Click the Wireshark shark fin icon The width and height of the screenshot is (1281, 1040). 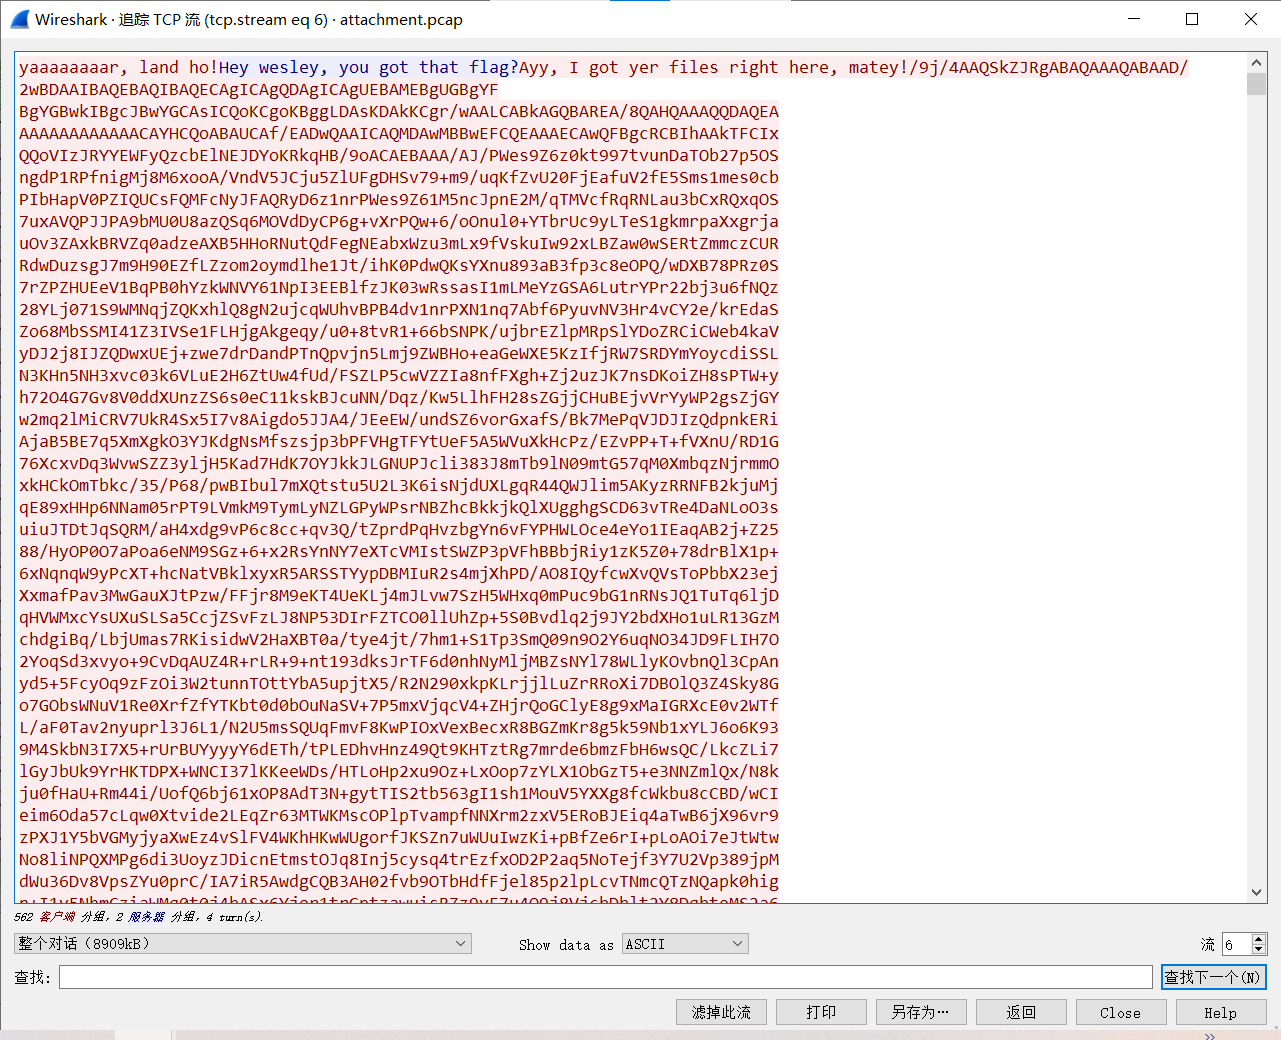(19, 19)
